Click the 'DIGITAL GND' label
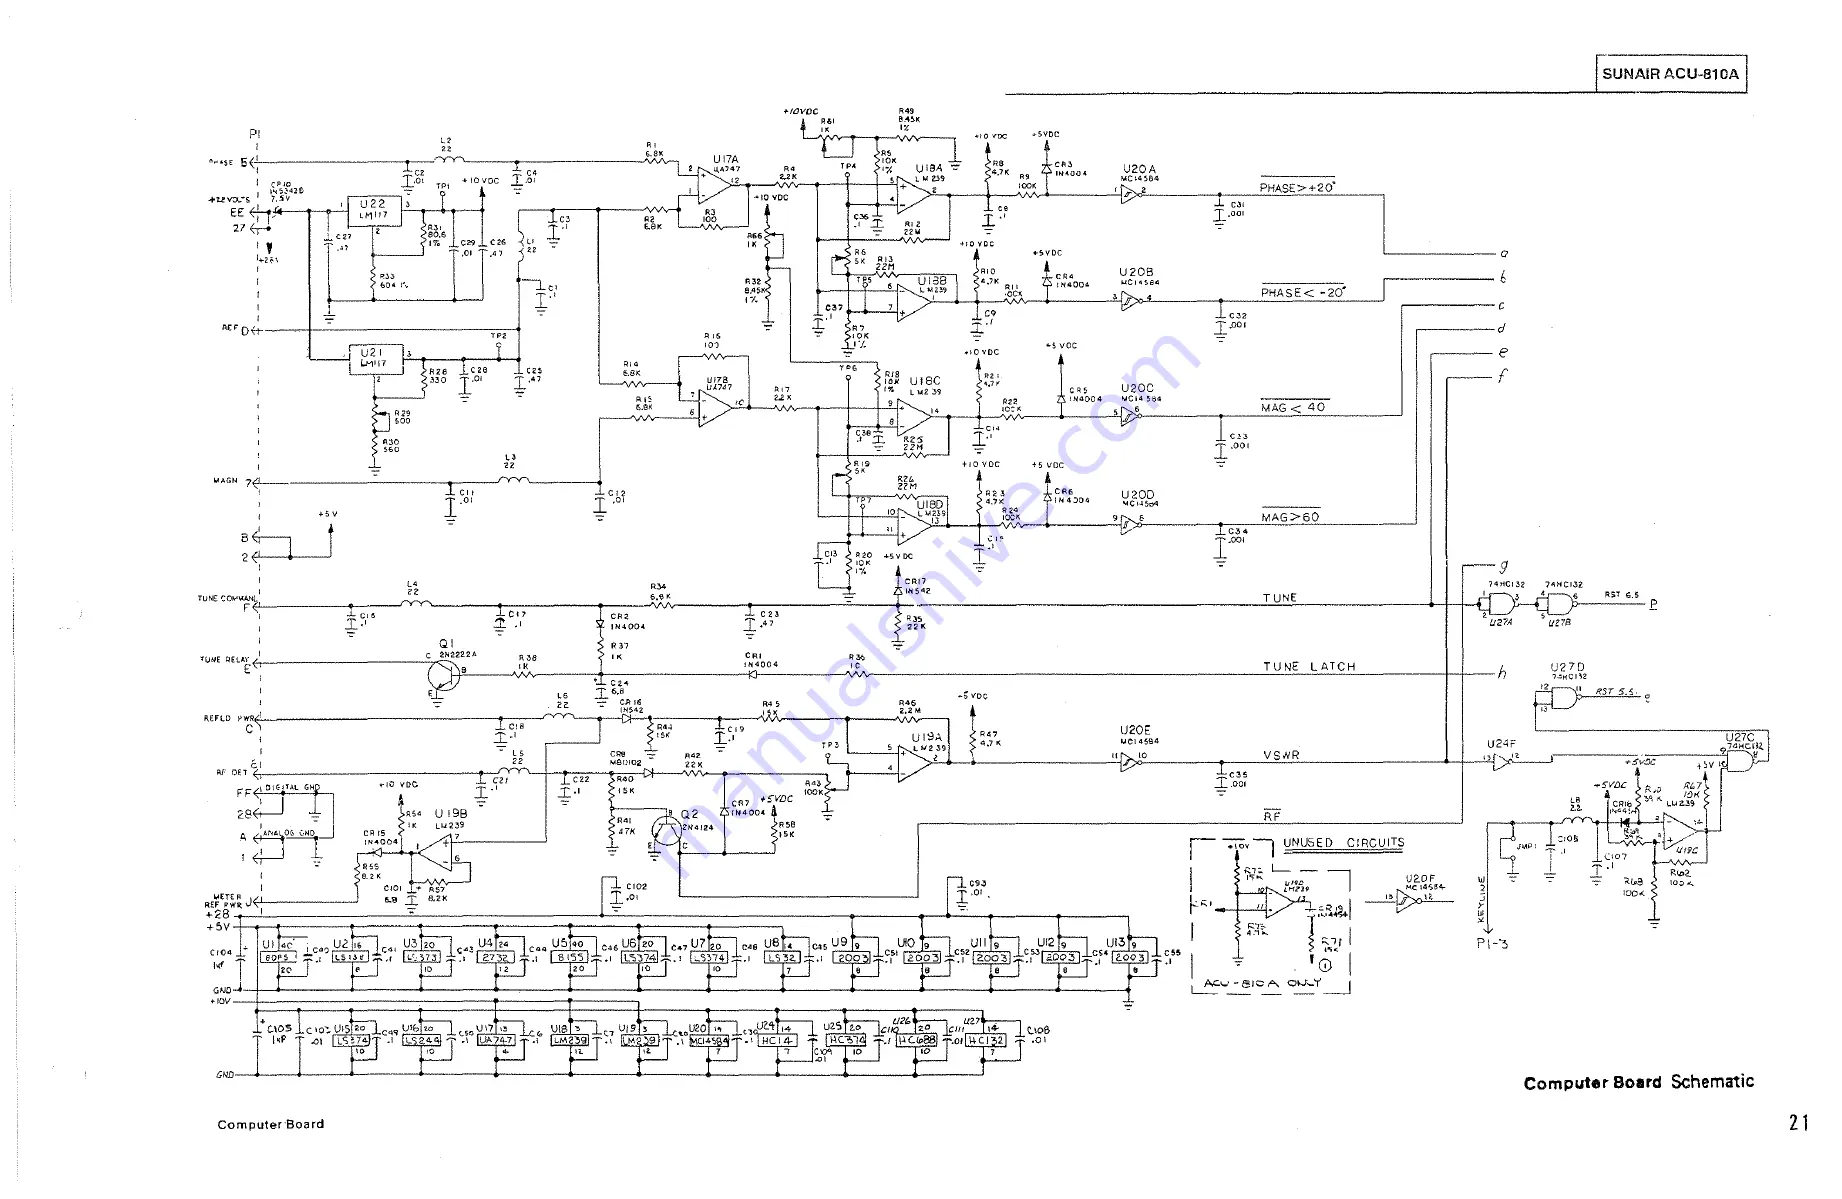This screenshot has width=1842, height=1199. tap(292, 788)
